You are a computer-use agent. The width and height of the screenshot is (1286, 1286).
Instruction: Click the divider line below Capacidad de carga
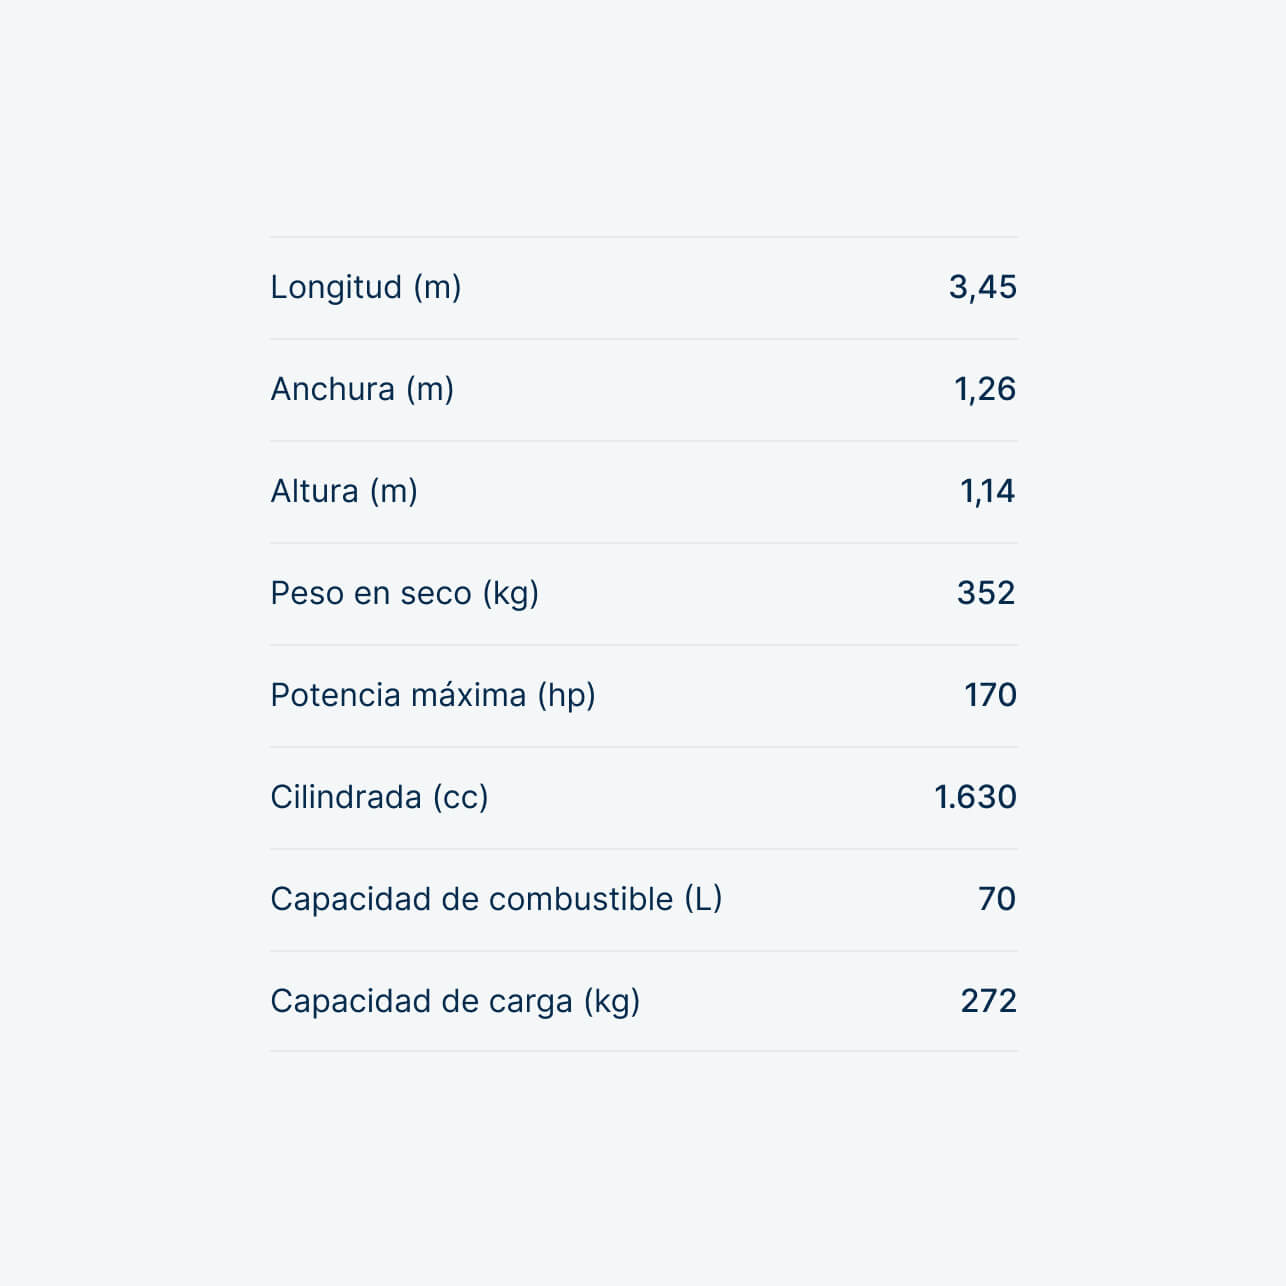[x=643, y=1051]
